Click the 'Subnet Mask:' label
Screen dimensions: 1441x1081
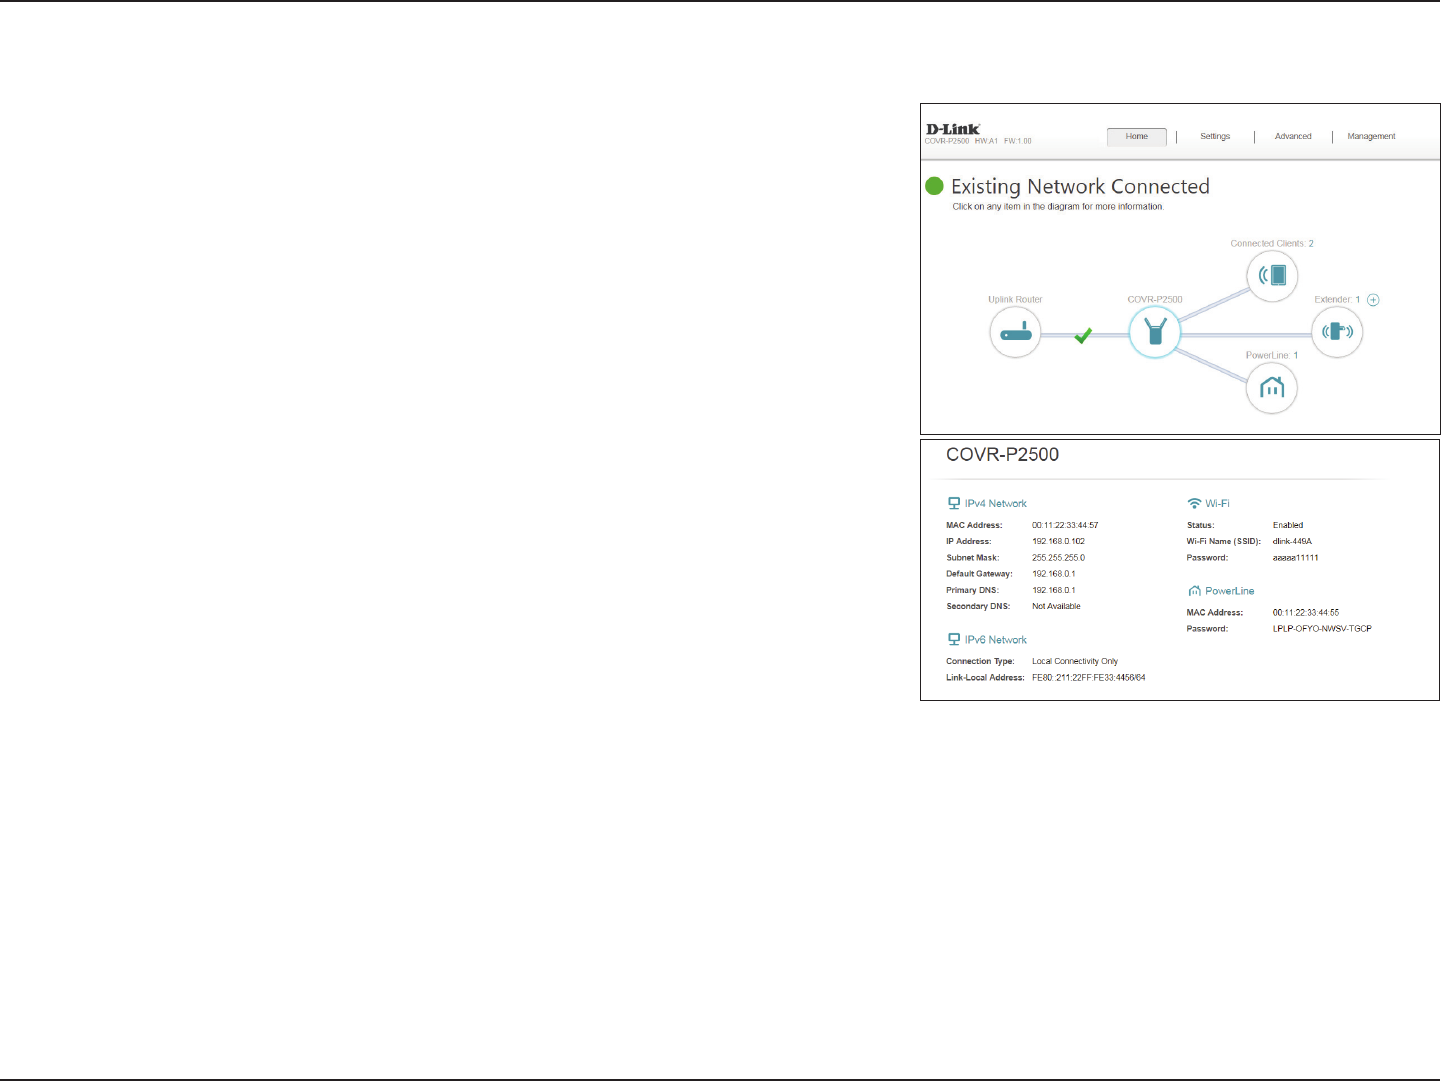coord(973,558)
